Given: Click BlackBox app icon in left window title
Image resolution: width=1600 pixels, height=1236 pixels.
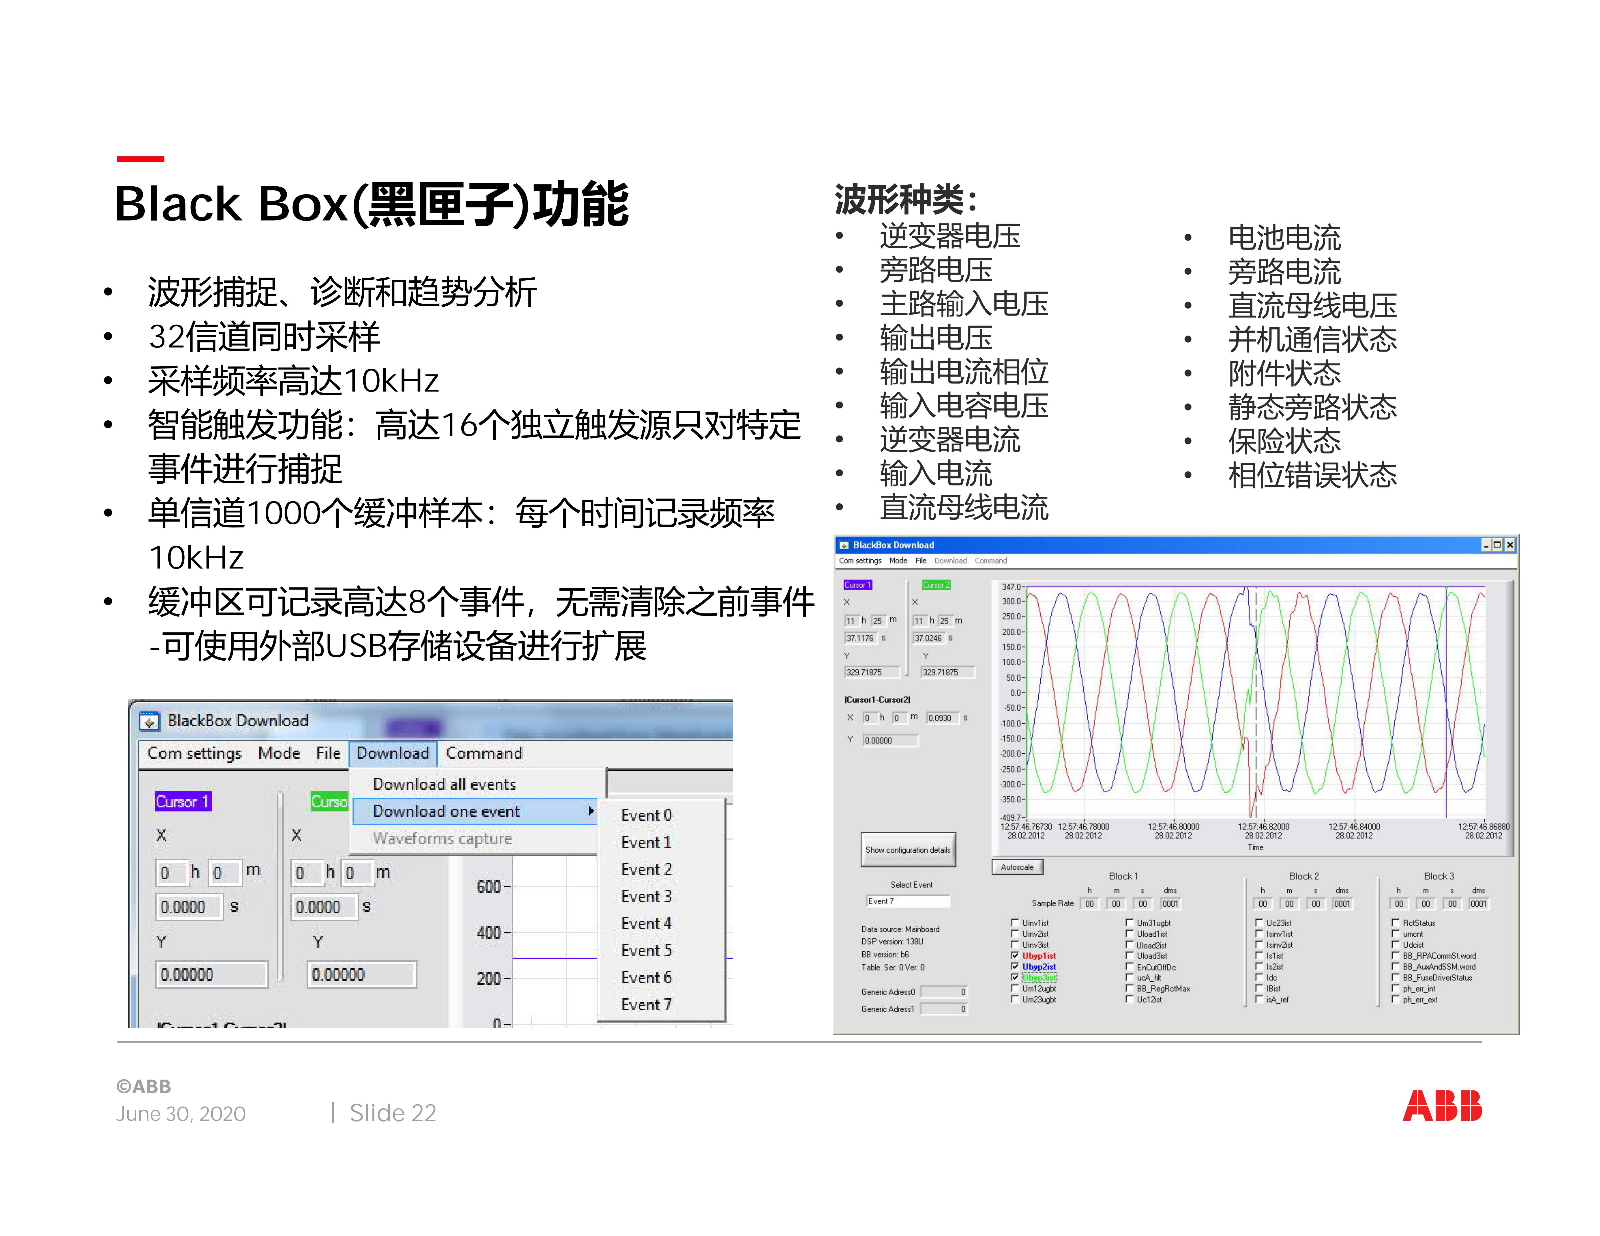Looking at the screenshot, I should [150, 721].
